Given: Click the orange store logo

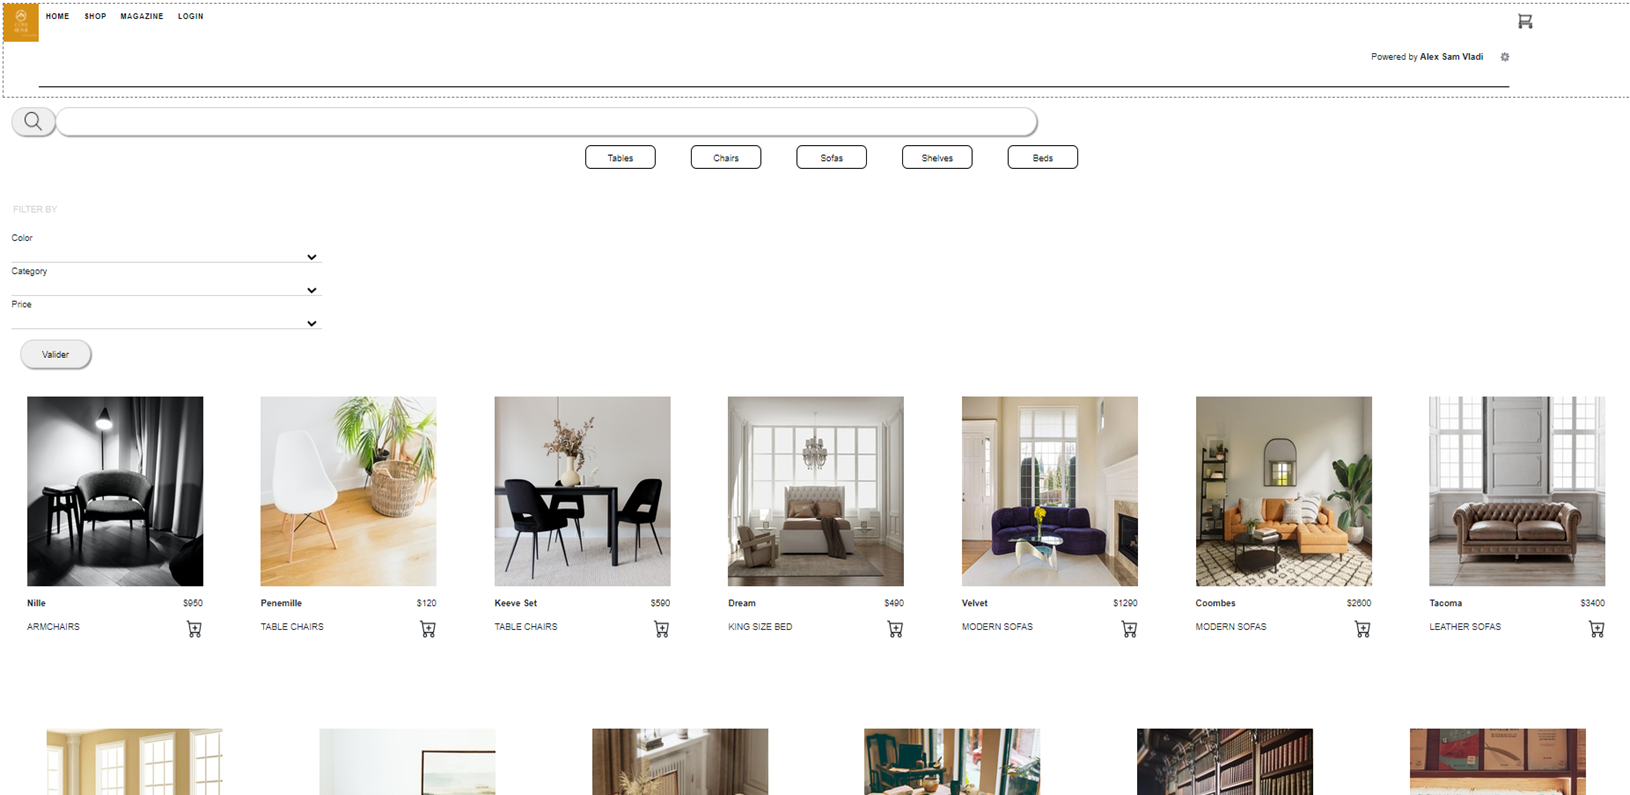Looking at the screenshot, I should 21,22.
